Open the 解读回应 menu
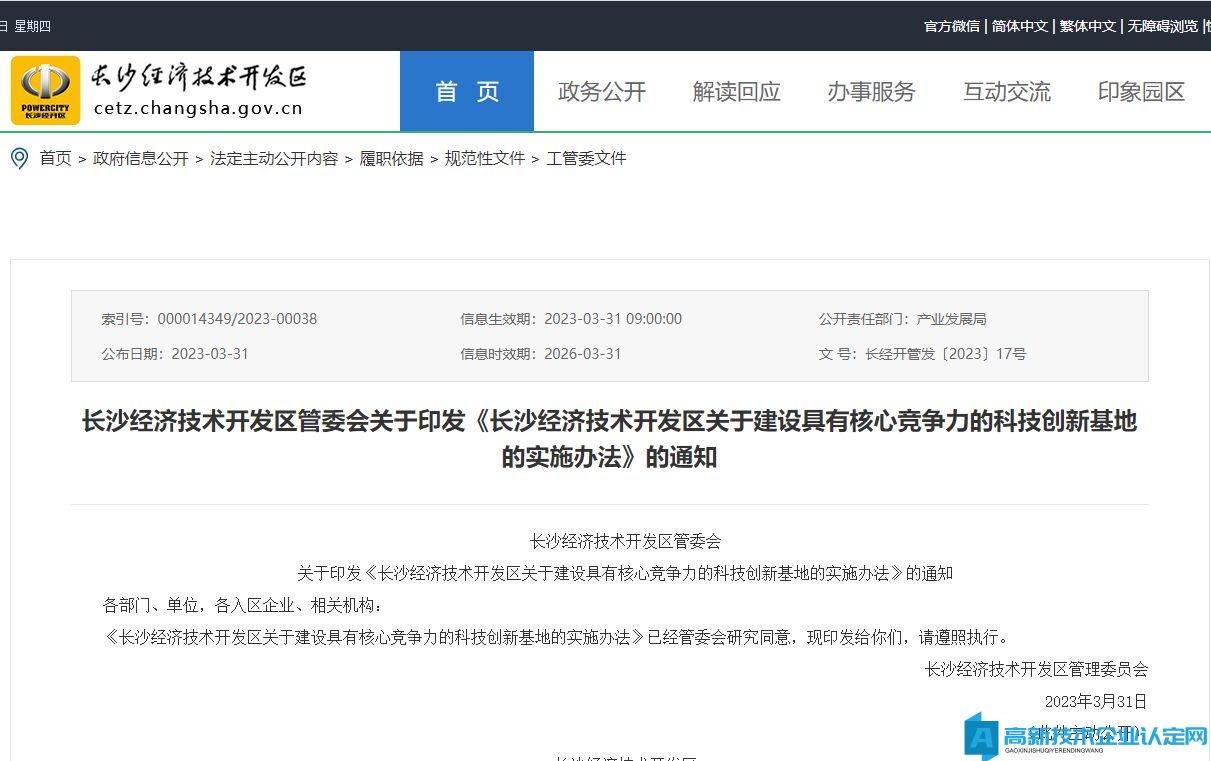 [737, 92]
